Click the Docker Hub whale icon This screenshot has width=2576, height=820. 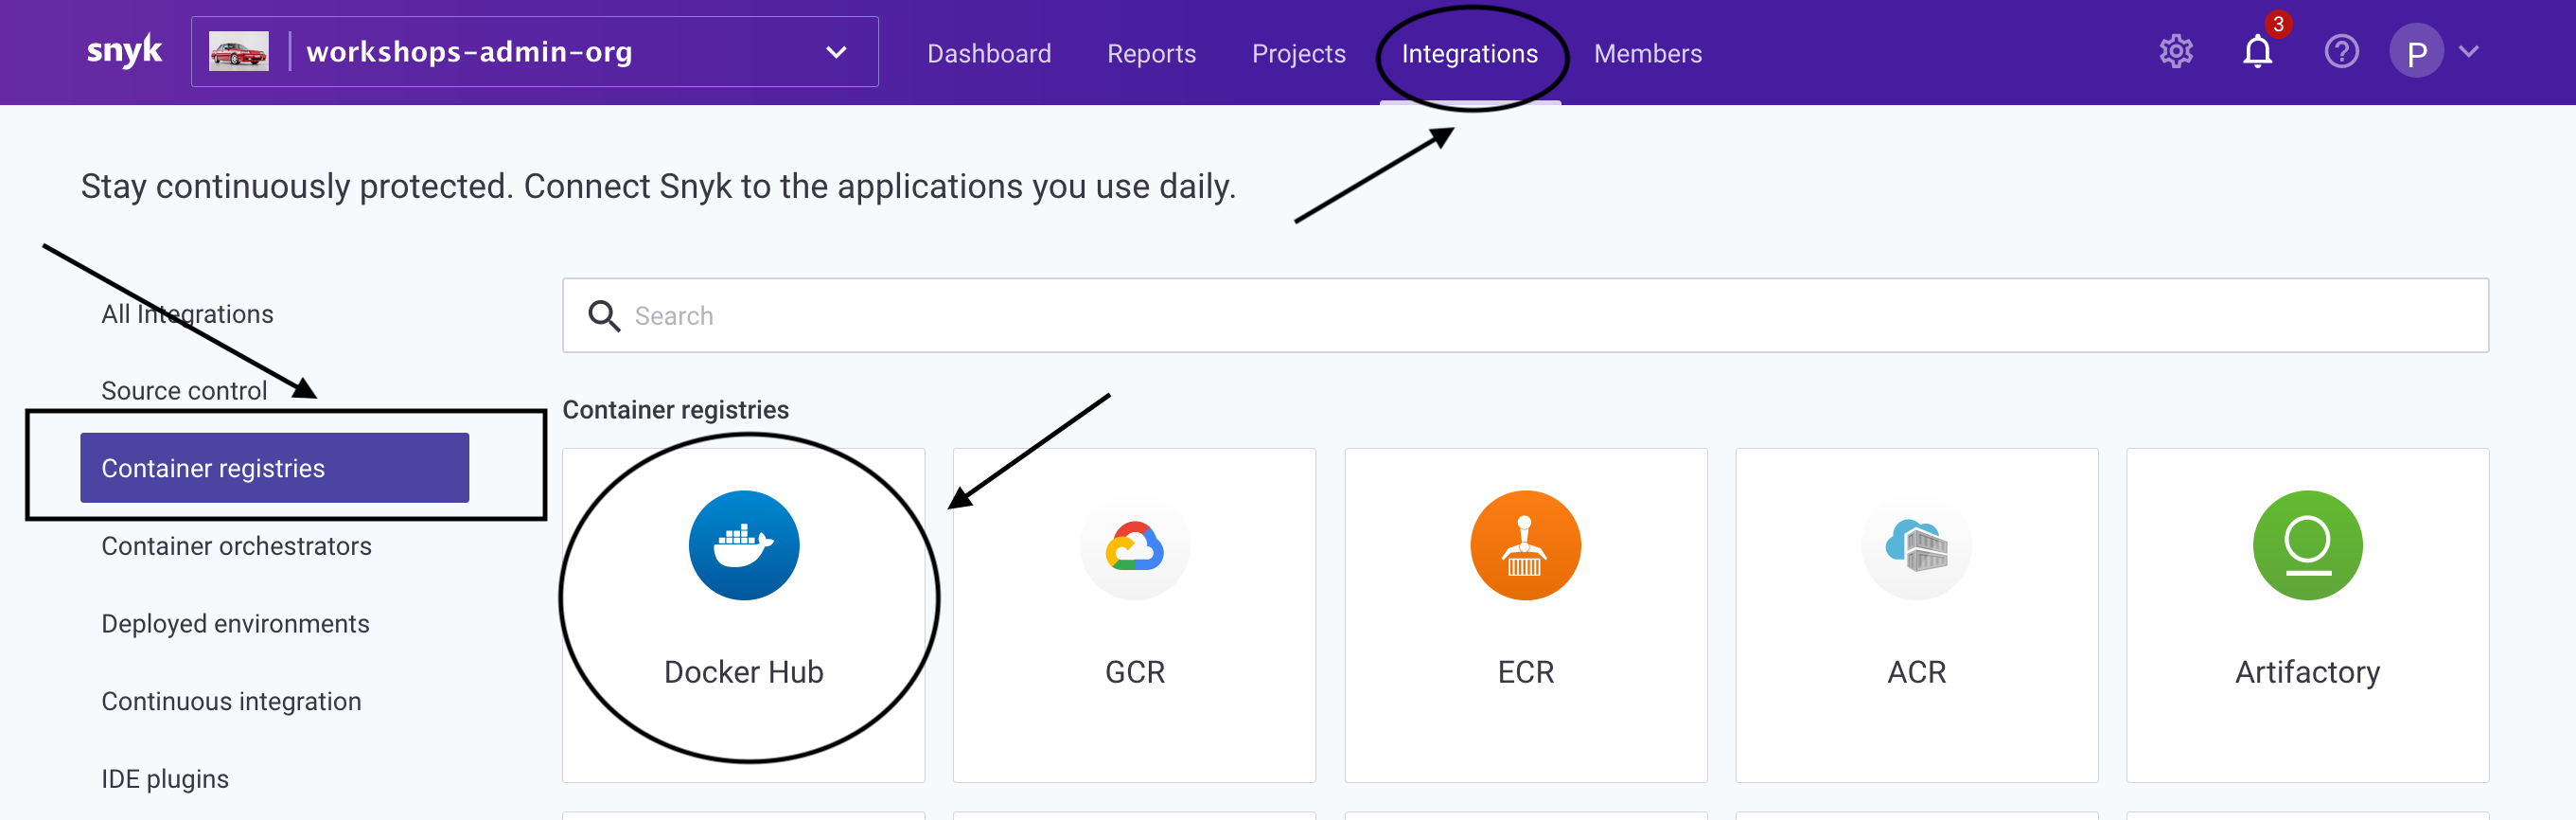[744, 545]
